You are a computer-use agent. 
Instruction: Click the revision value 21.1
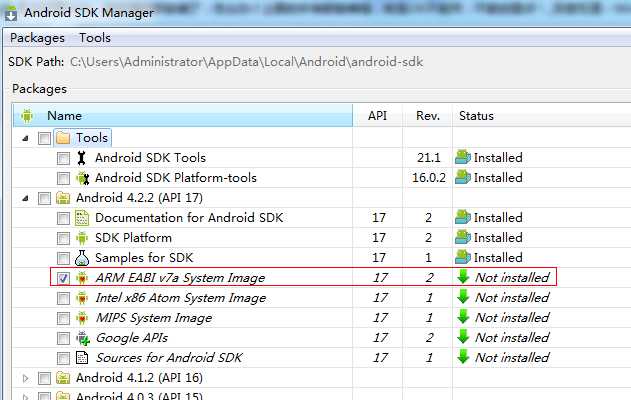429,158
